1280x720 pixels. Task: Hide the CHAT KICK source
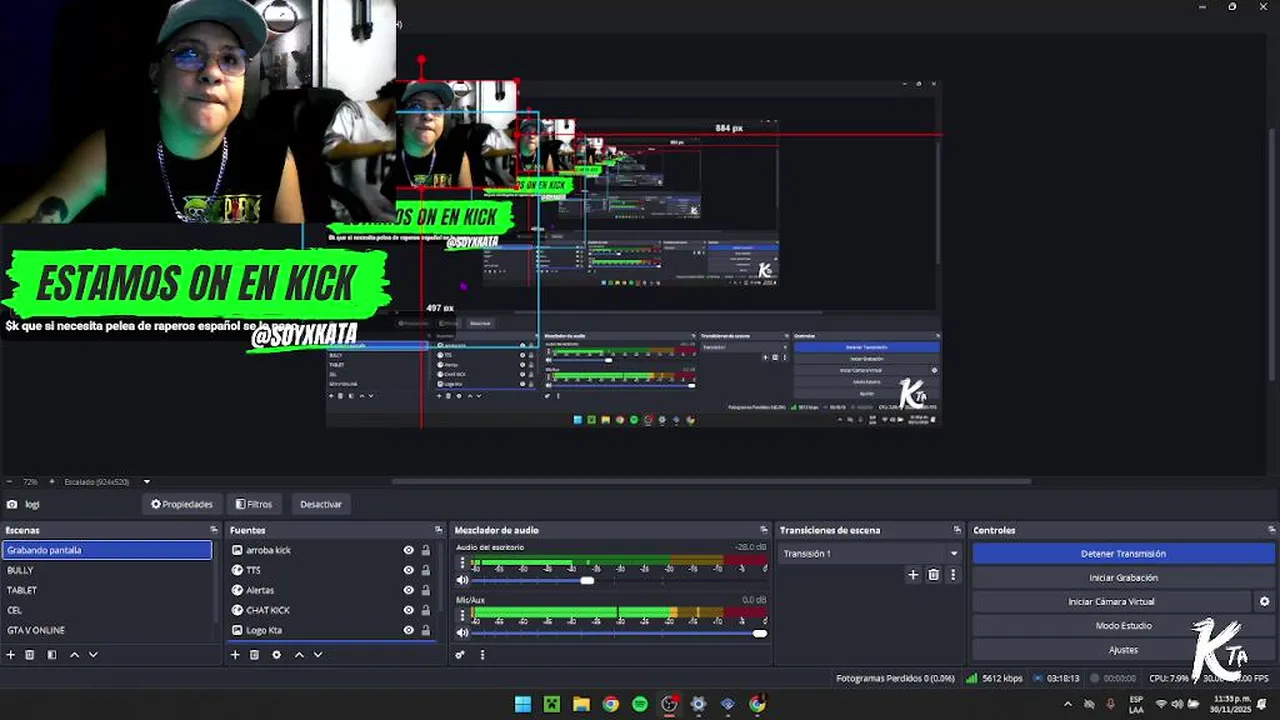pyautogui.click(x=408, y=610)
